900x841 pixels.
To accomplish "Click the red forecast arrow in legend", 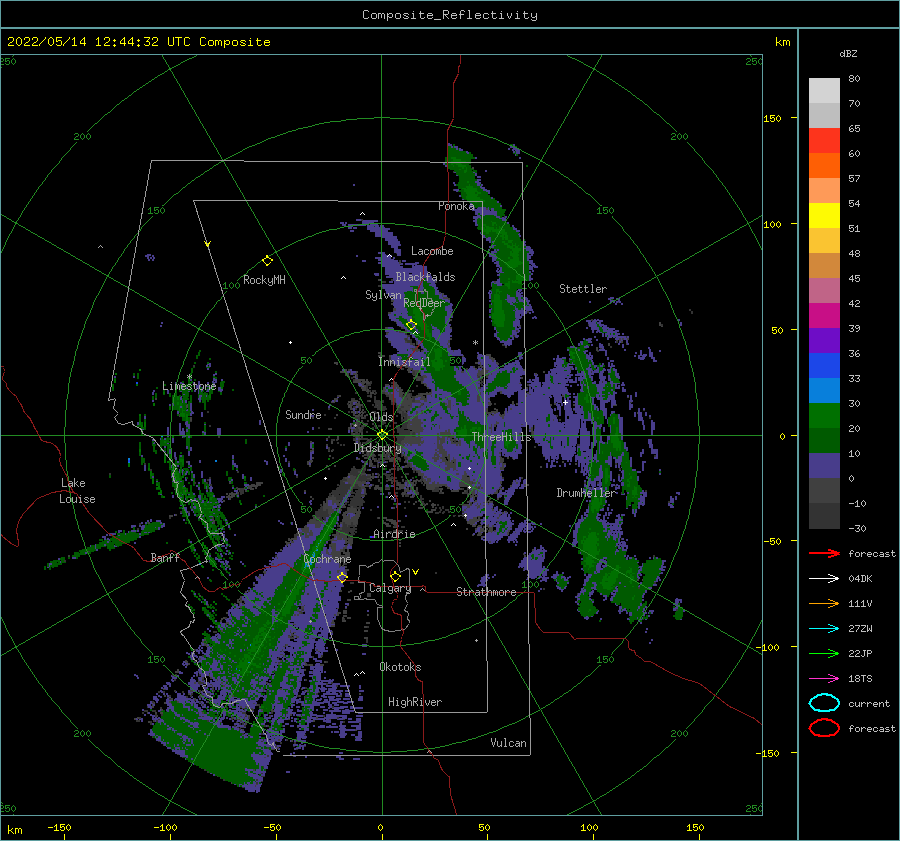I will point(824,553).
